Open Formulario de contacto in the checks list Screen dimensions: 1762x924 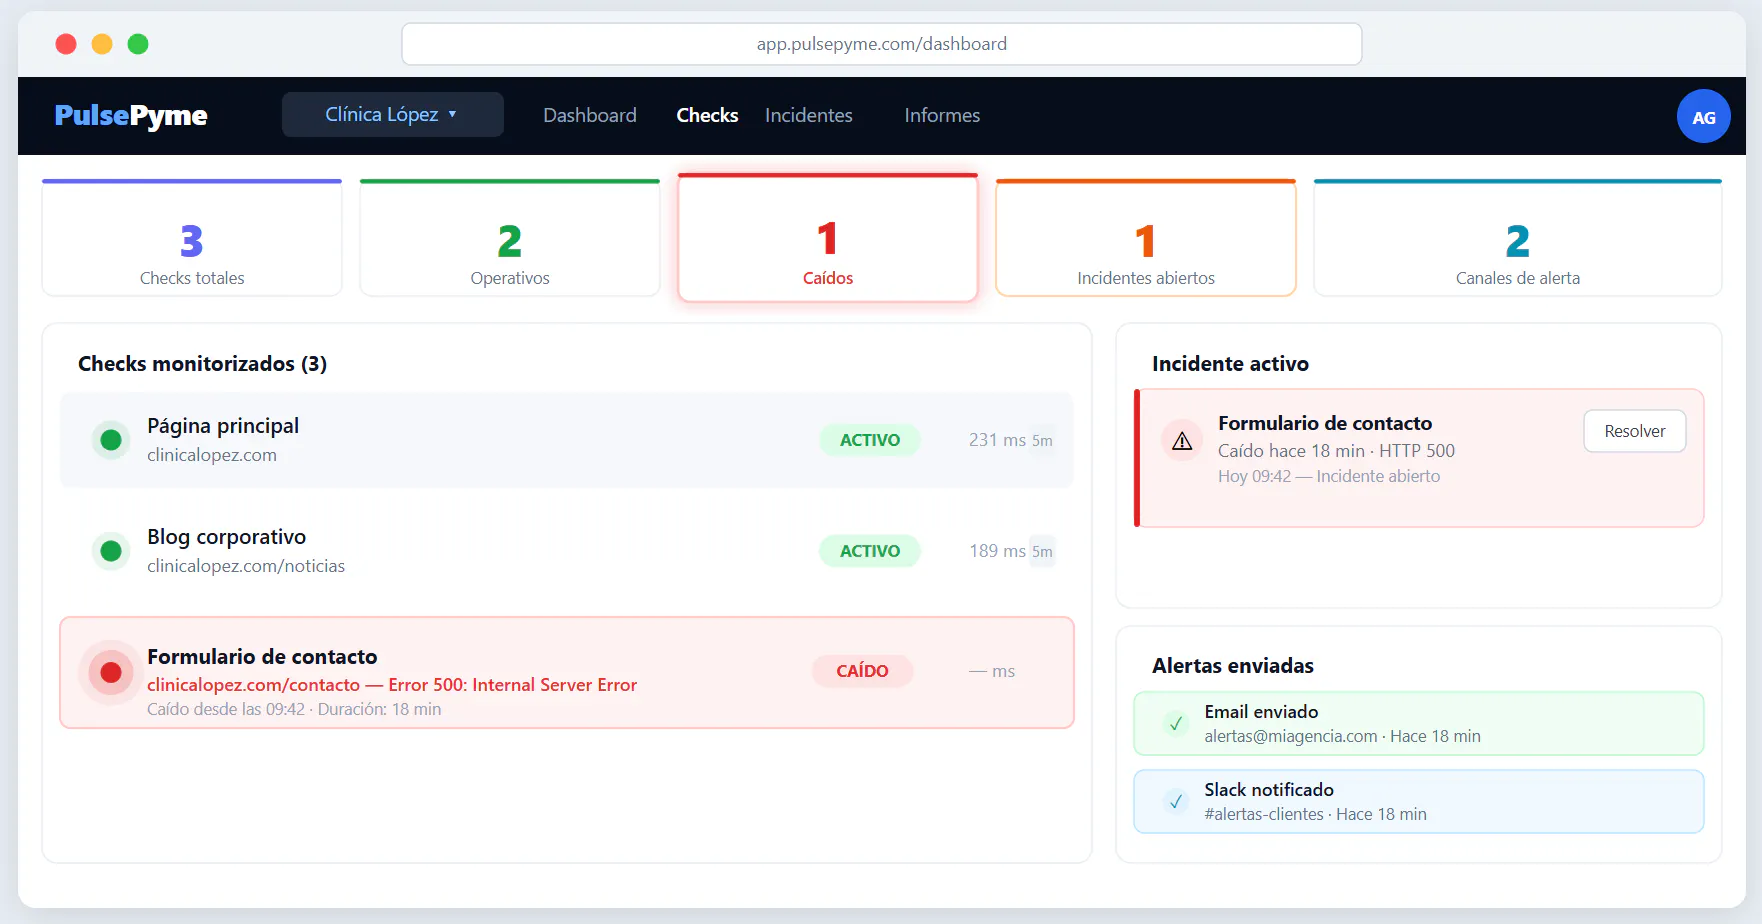(x=567, y=673)
